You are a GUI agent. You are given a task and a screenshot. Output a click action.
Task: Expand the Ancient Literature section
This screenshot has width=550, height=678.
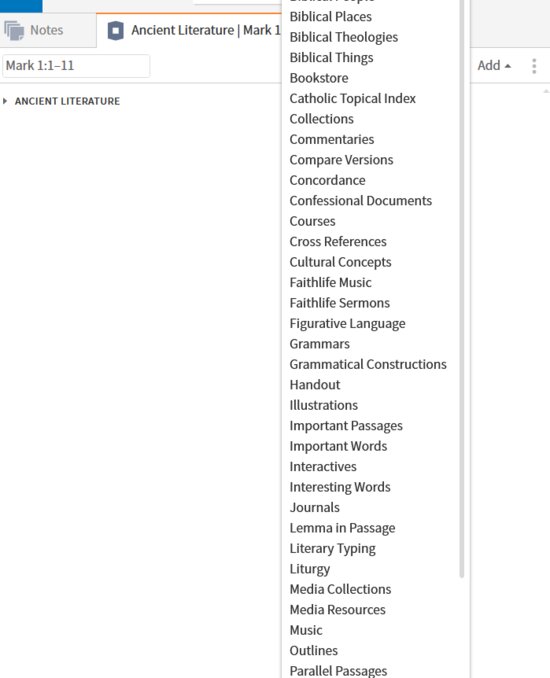click(5, 101)
